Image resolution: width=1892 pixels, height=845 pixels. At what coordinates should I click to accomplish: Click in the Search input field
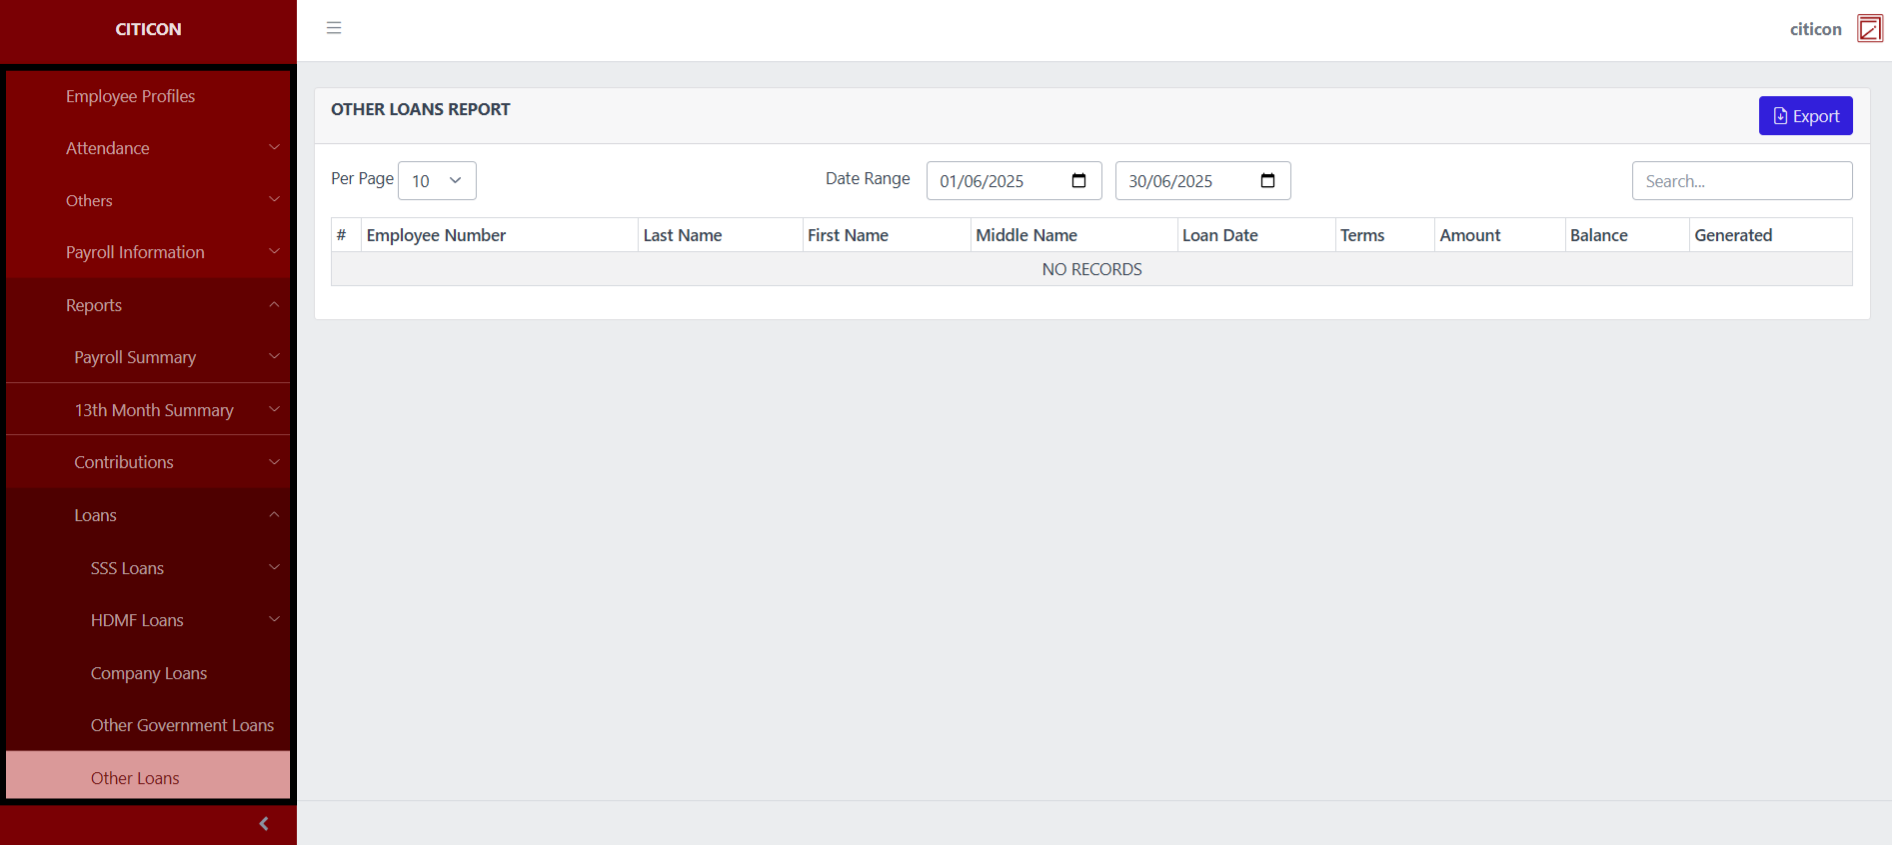tap(1741, 181)
